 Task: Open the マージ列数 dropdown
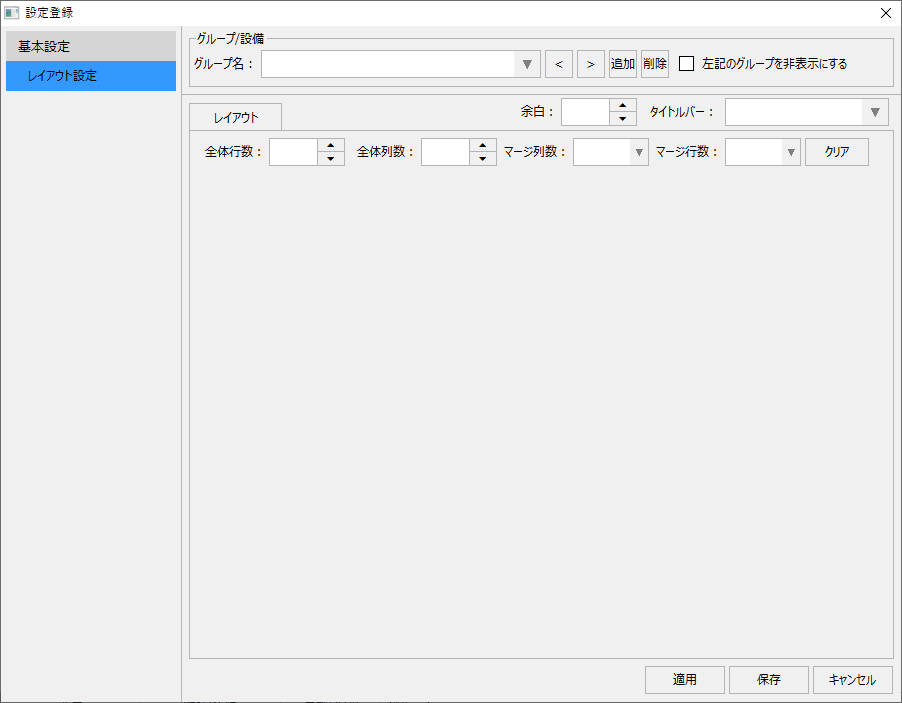click(x=640, y=151)
